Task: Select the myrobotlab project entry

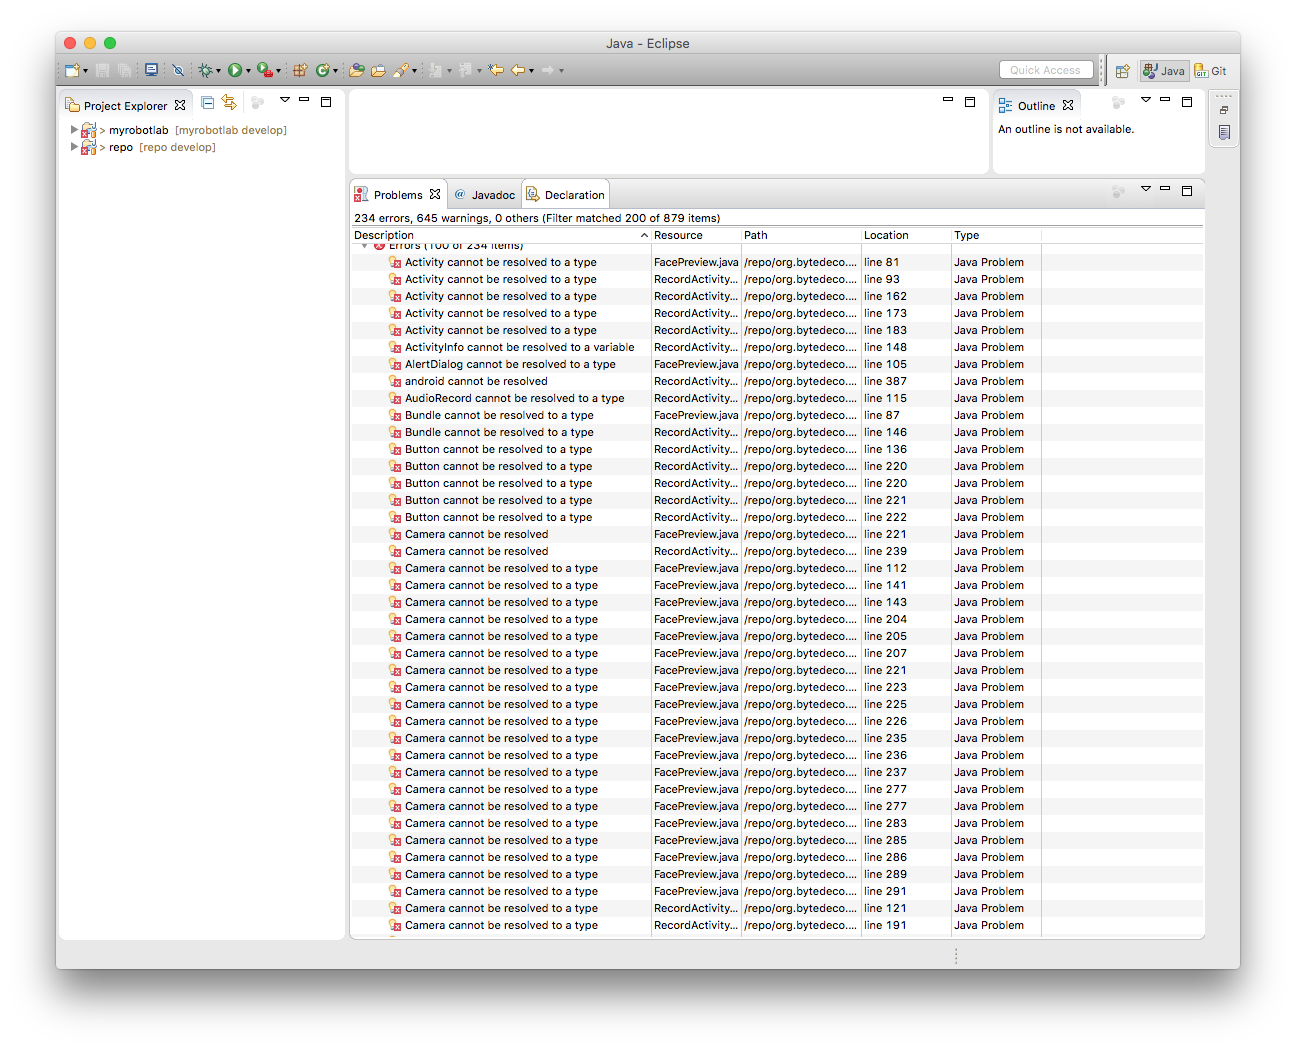Action: click(184, 130)
